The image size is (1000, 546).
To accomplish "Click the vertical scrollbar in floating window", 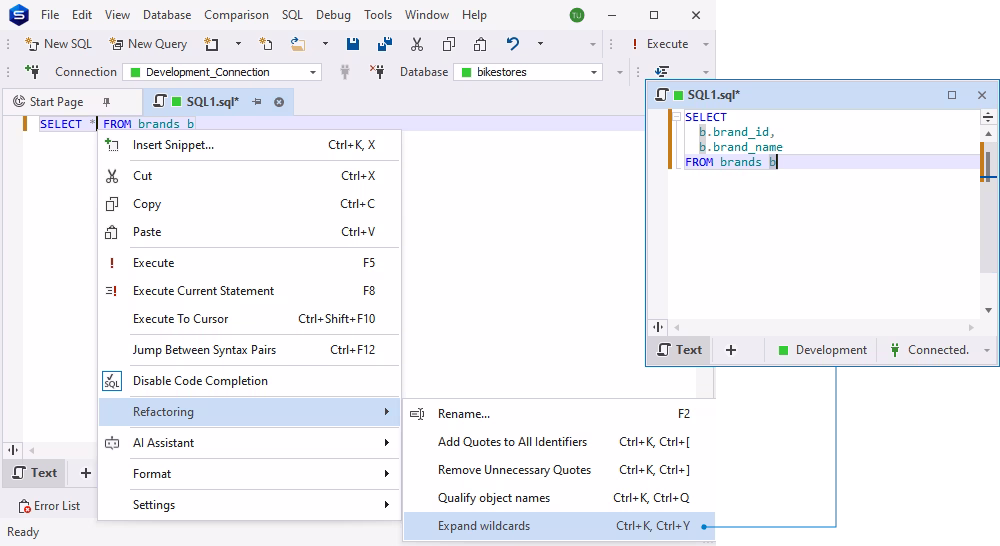I will [x=989, y=222].
